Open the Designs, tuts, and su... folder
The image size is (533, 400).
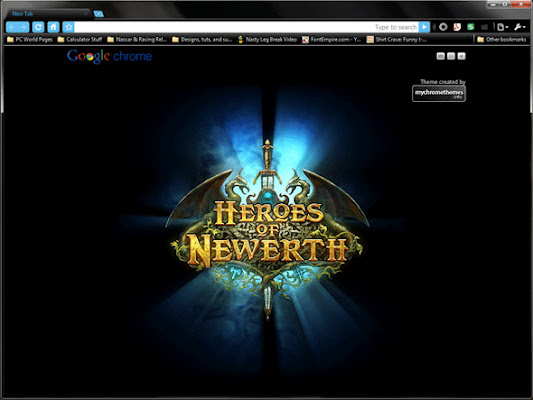tap(202, 39)
